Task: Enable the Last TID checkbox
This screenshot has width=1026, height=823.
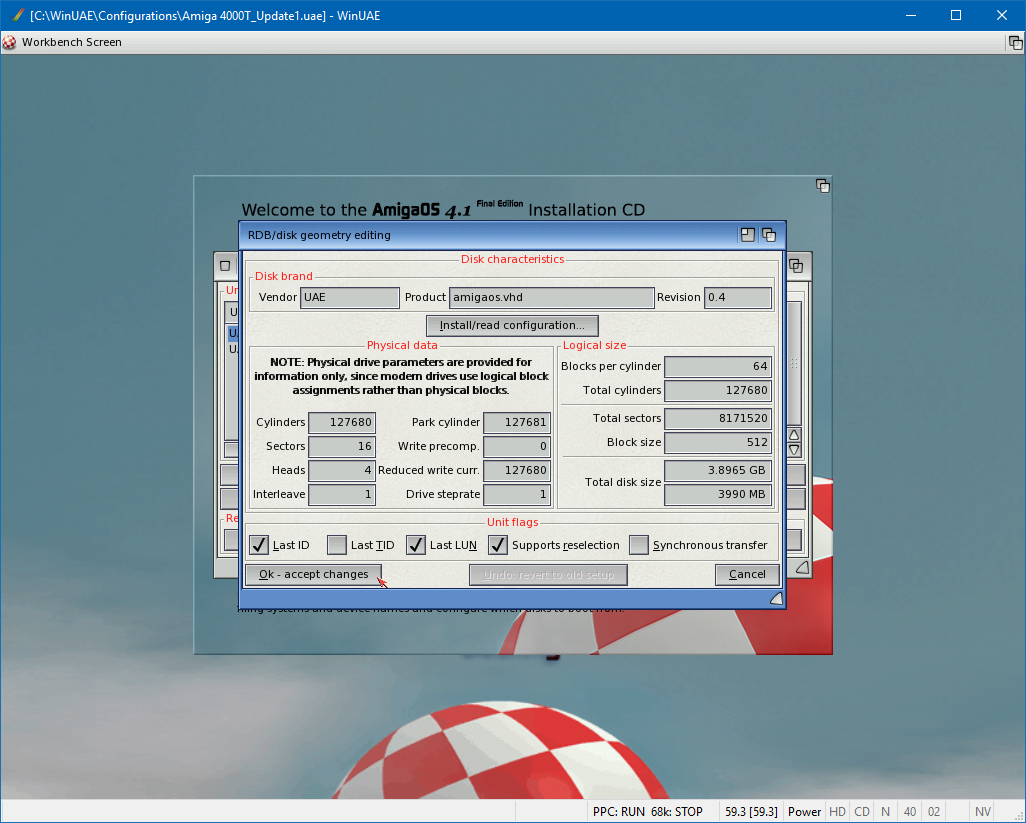Action: point(337,545)
